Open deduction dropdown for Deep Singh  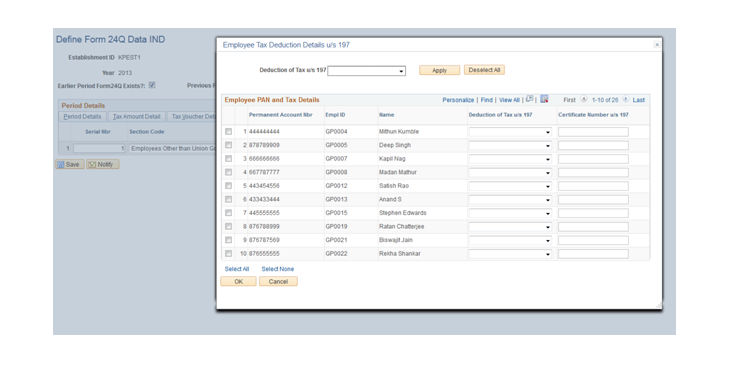coord(510,146)
